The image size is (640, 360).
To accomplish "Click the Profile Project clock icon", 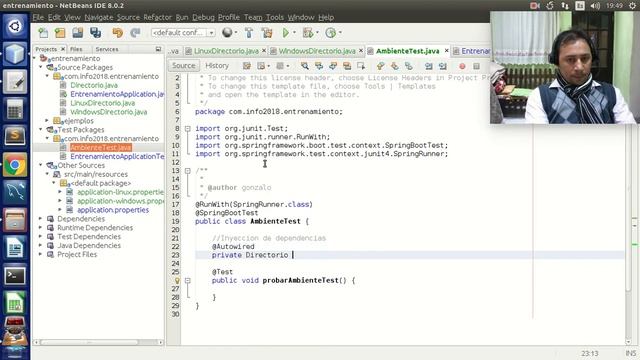I will point(331,33).
